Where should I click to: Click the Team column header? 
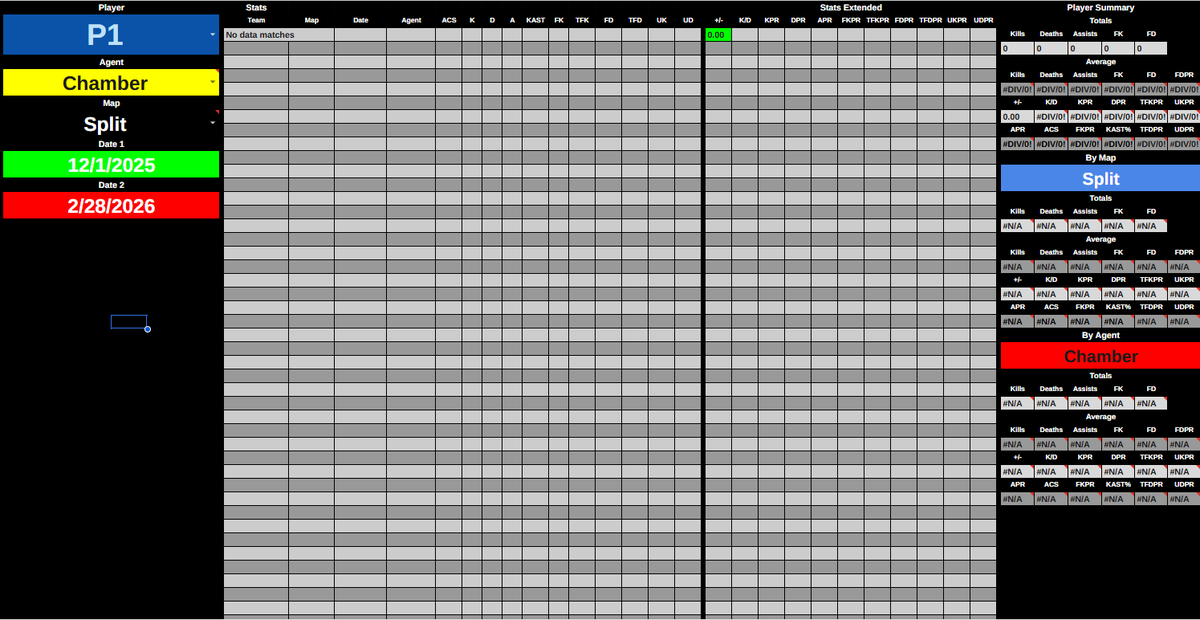coord(256,20)
